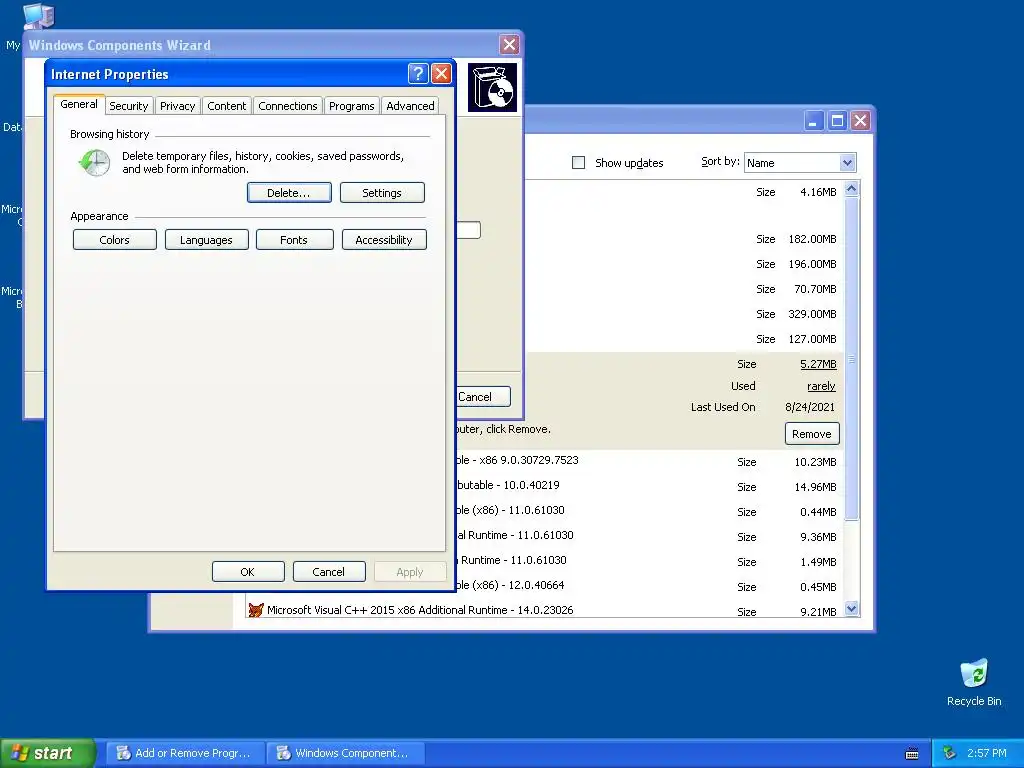Click the My Computer desktop icon
Viewport: 1024px width, 768px height.
click(x=38, y=16)
